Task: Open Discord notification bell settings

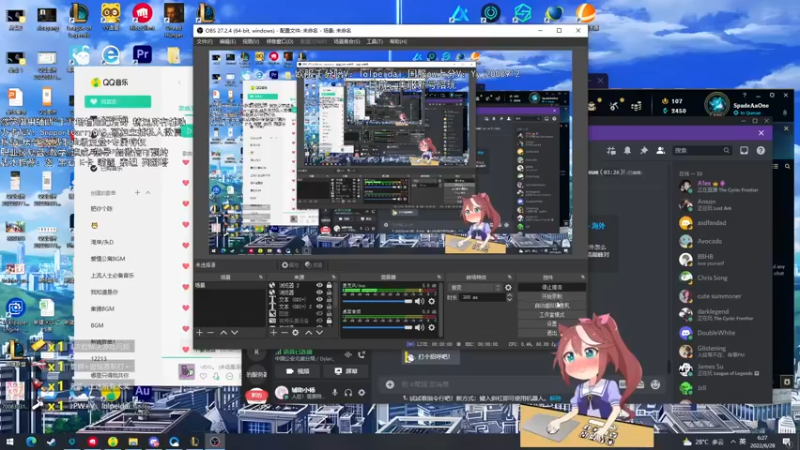Action: click(627, 151)
